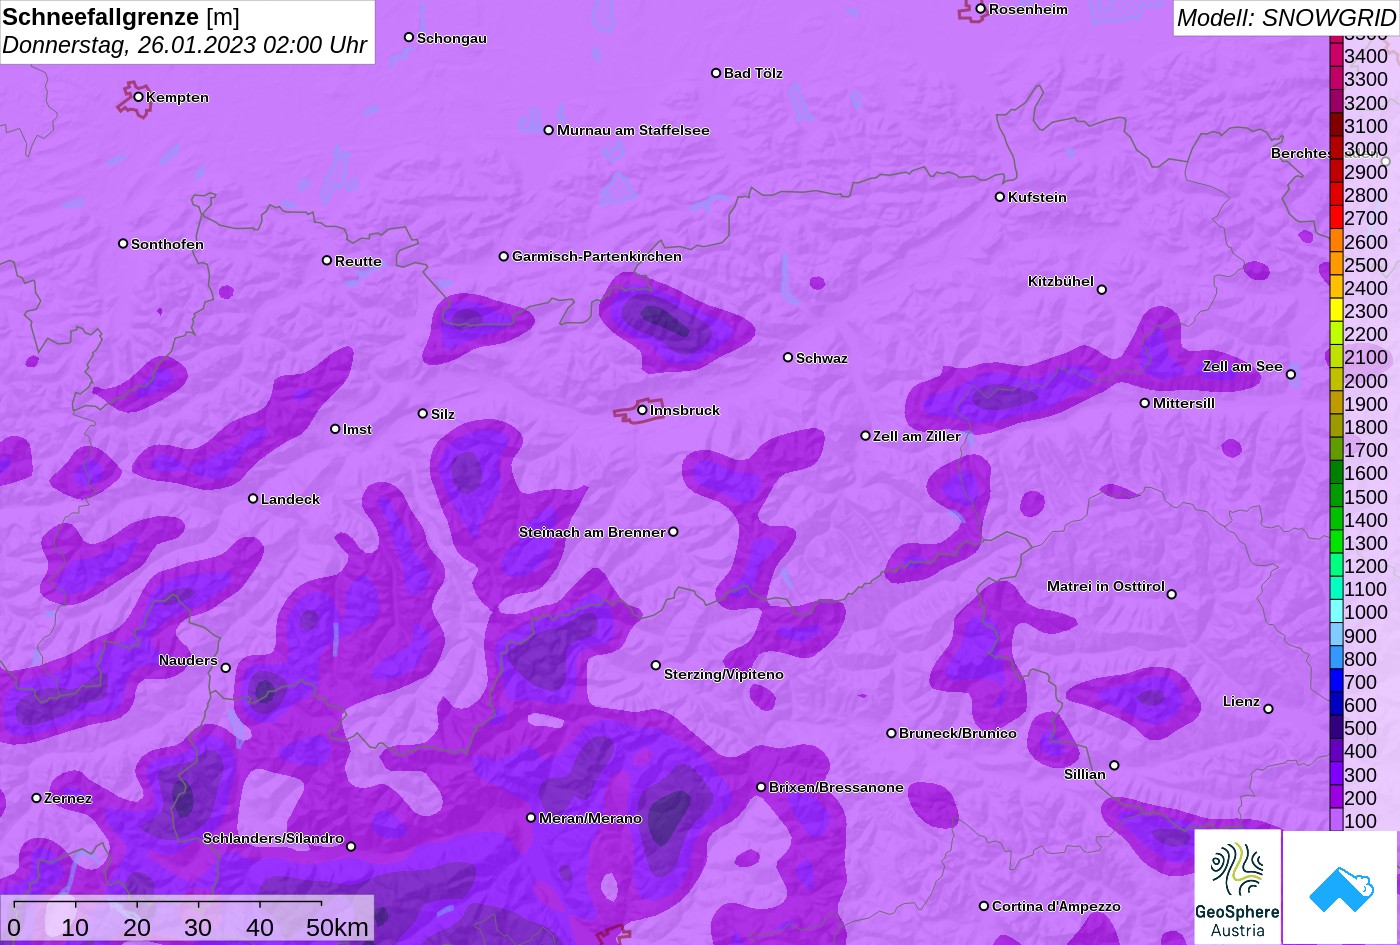Click the Sterzing/Vipiteno marker dot
Image resolution: width=1400 pixels, height=945 pixels.
[x=656, y=665]
